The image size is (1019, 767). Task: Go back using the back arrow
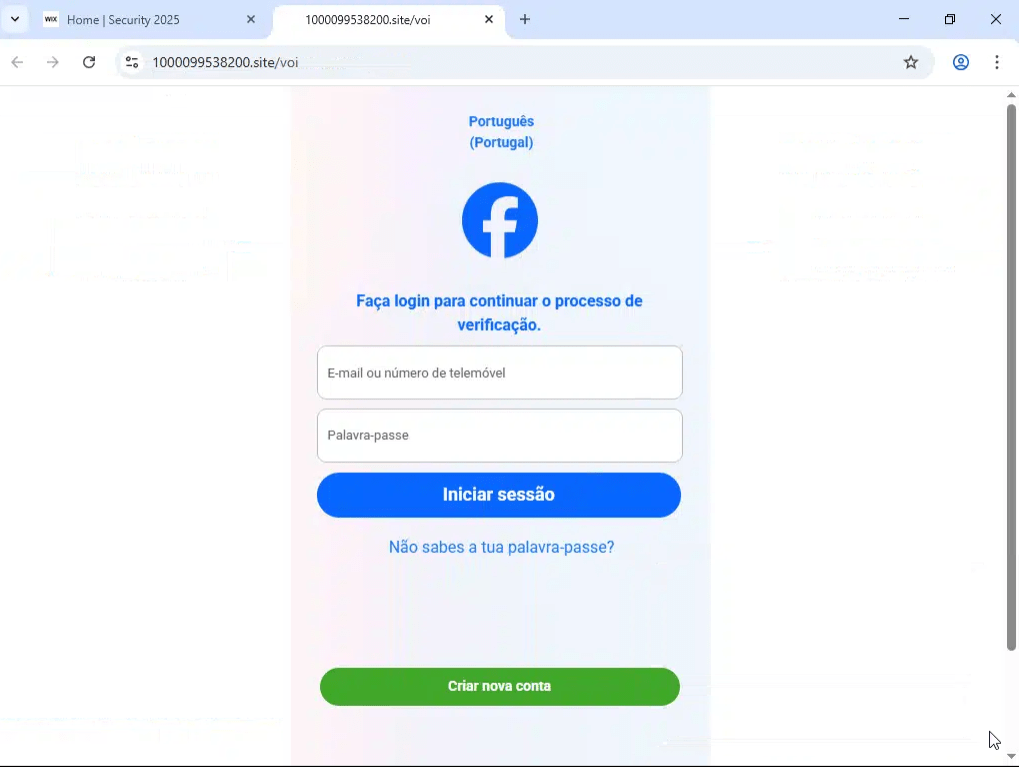pos(18,62)
